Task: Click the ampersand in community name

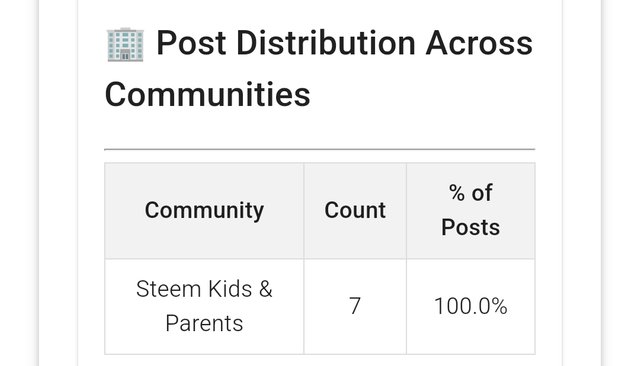Action: click(266, 289)
